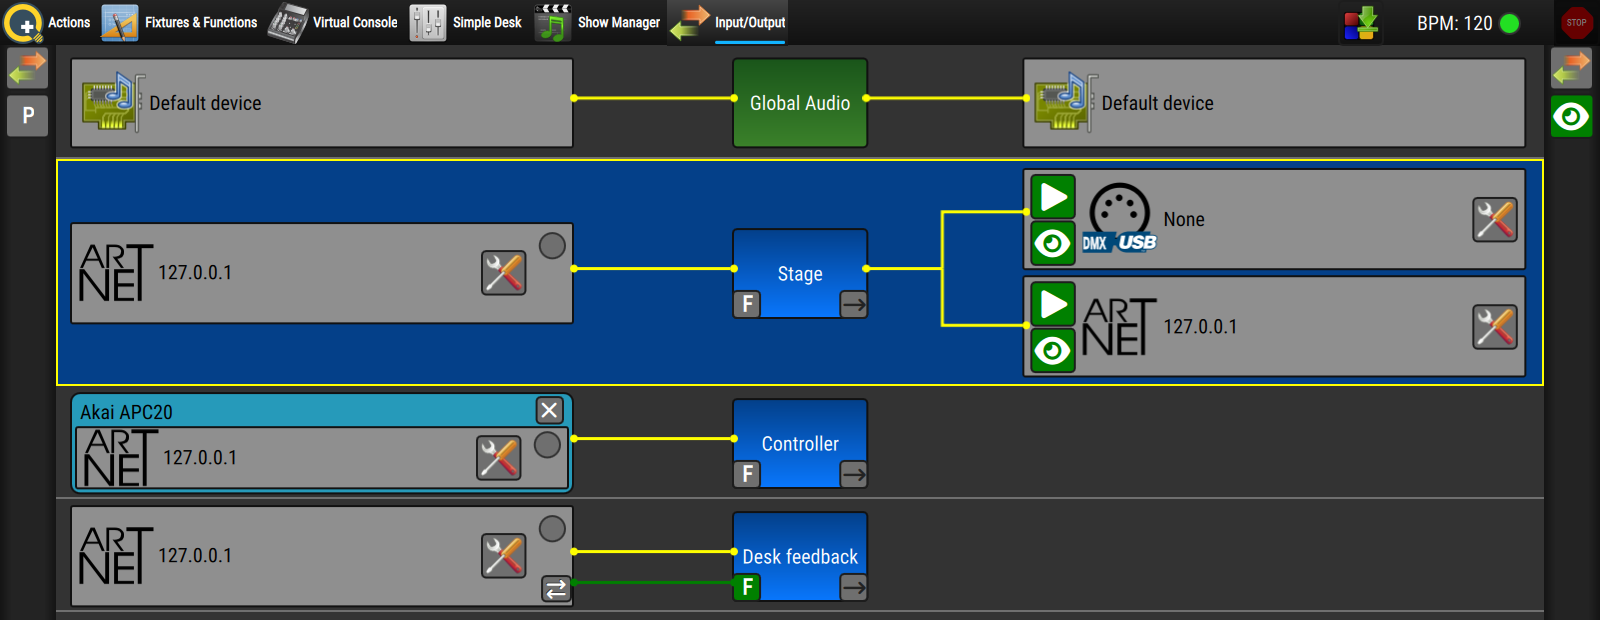Viewport: 1600px width, 620px height.
Task: Toggle green feedback F on Desk feedback
Action: [747, 587]
